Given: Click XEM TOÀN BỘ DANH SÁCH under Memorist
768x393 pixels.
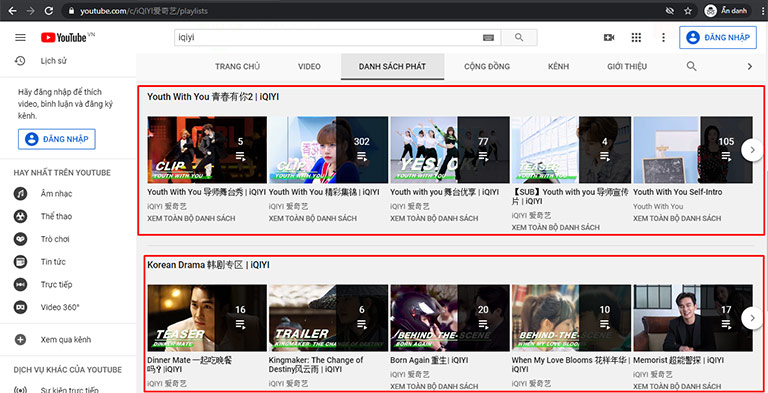Looking at the screenshot, I should pos(677,386).
